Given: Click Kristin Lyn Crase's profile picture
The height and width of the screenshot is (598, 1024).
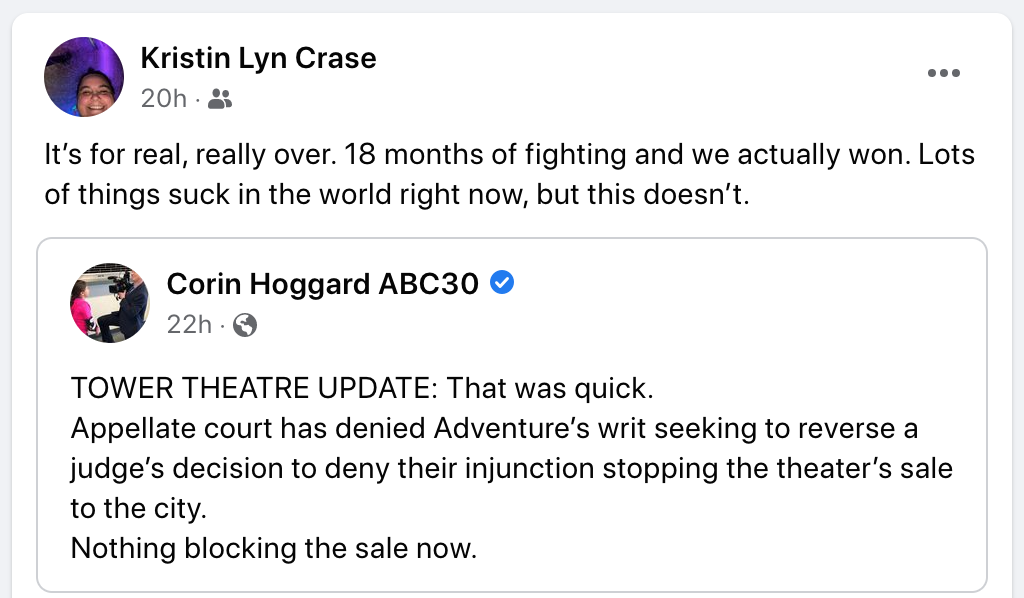Looking at the screenshot, I should (84, 77).
